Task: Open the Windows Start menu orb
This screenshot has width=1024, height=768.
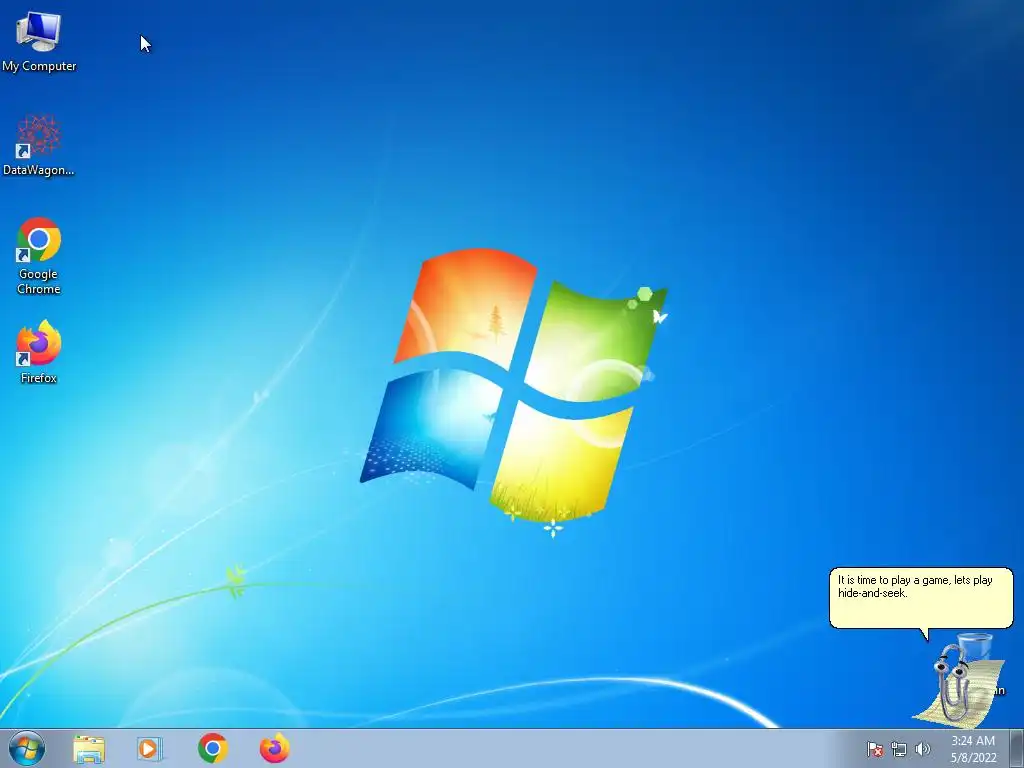Action: point(27,748)
